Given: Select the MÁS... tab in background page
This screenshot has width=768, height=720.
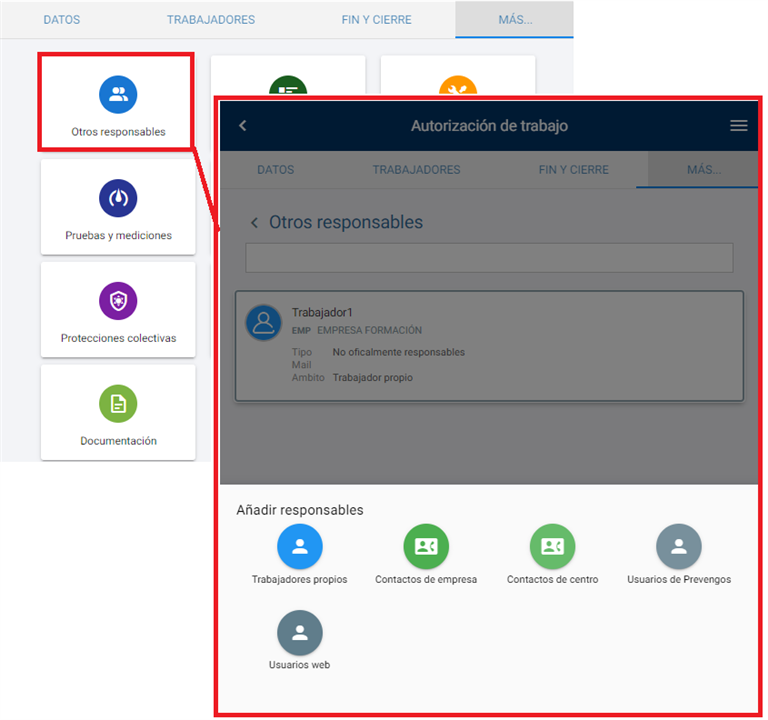Looking at the screenshot, I should 515,20.
